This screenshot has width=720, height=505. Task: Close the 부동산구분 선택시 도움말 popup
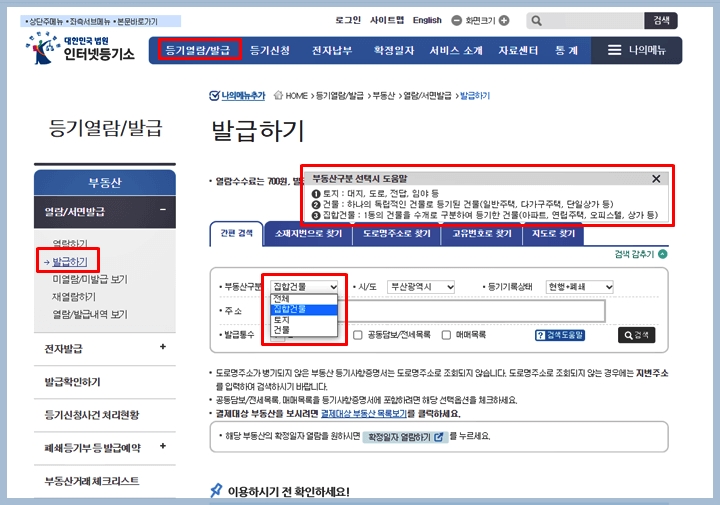[656, 179]
